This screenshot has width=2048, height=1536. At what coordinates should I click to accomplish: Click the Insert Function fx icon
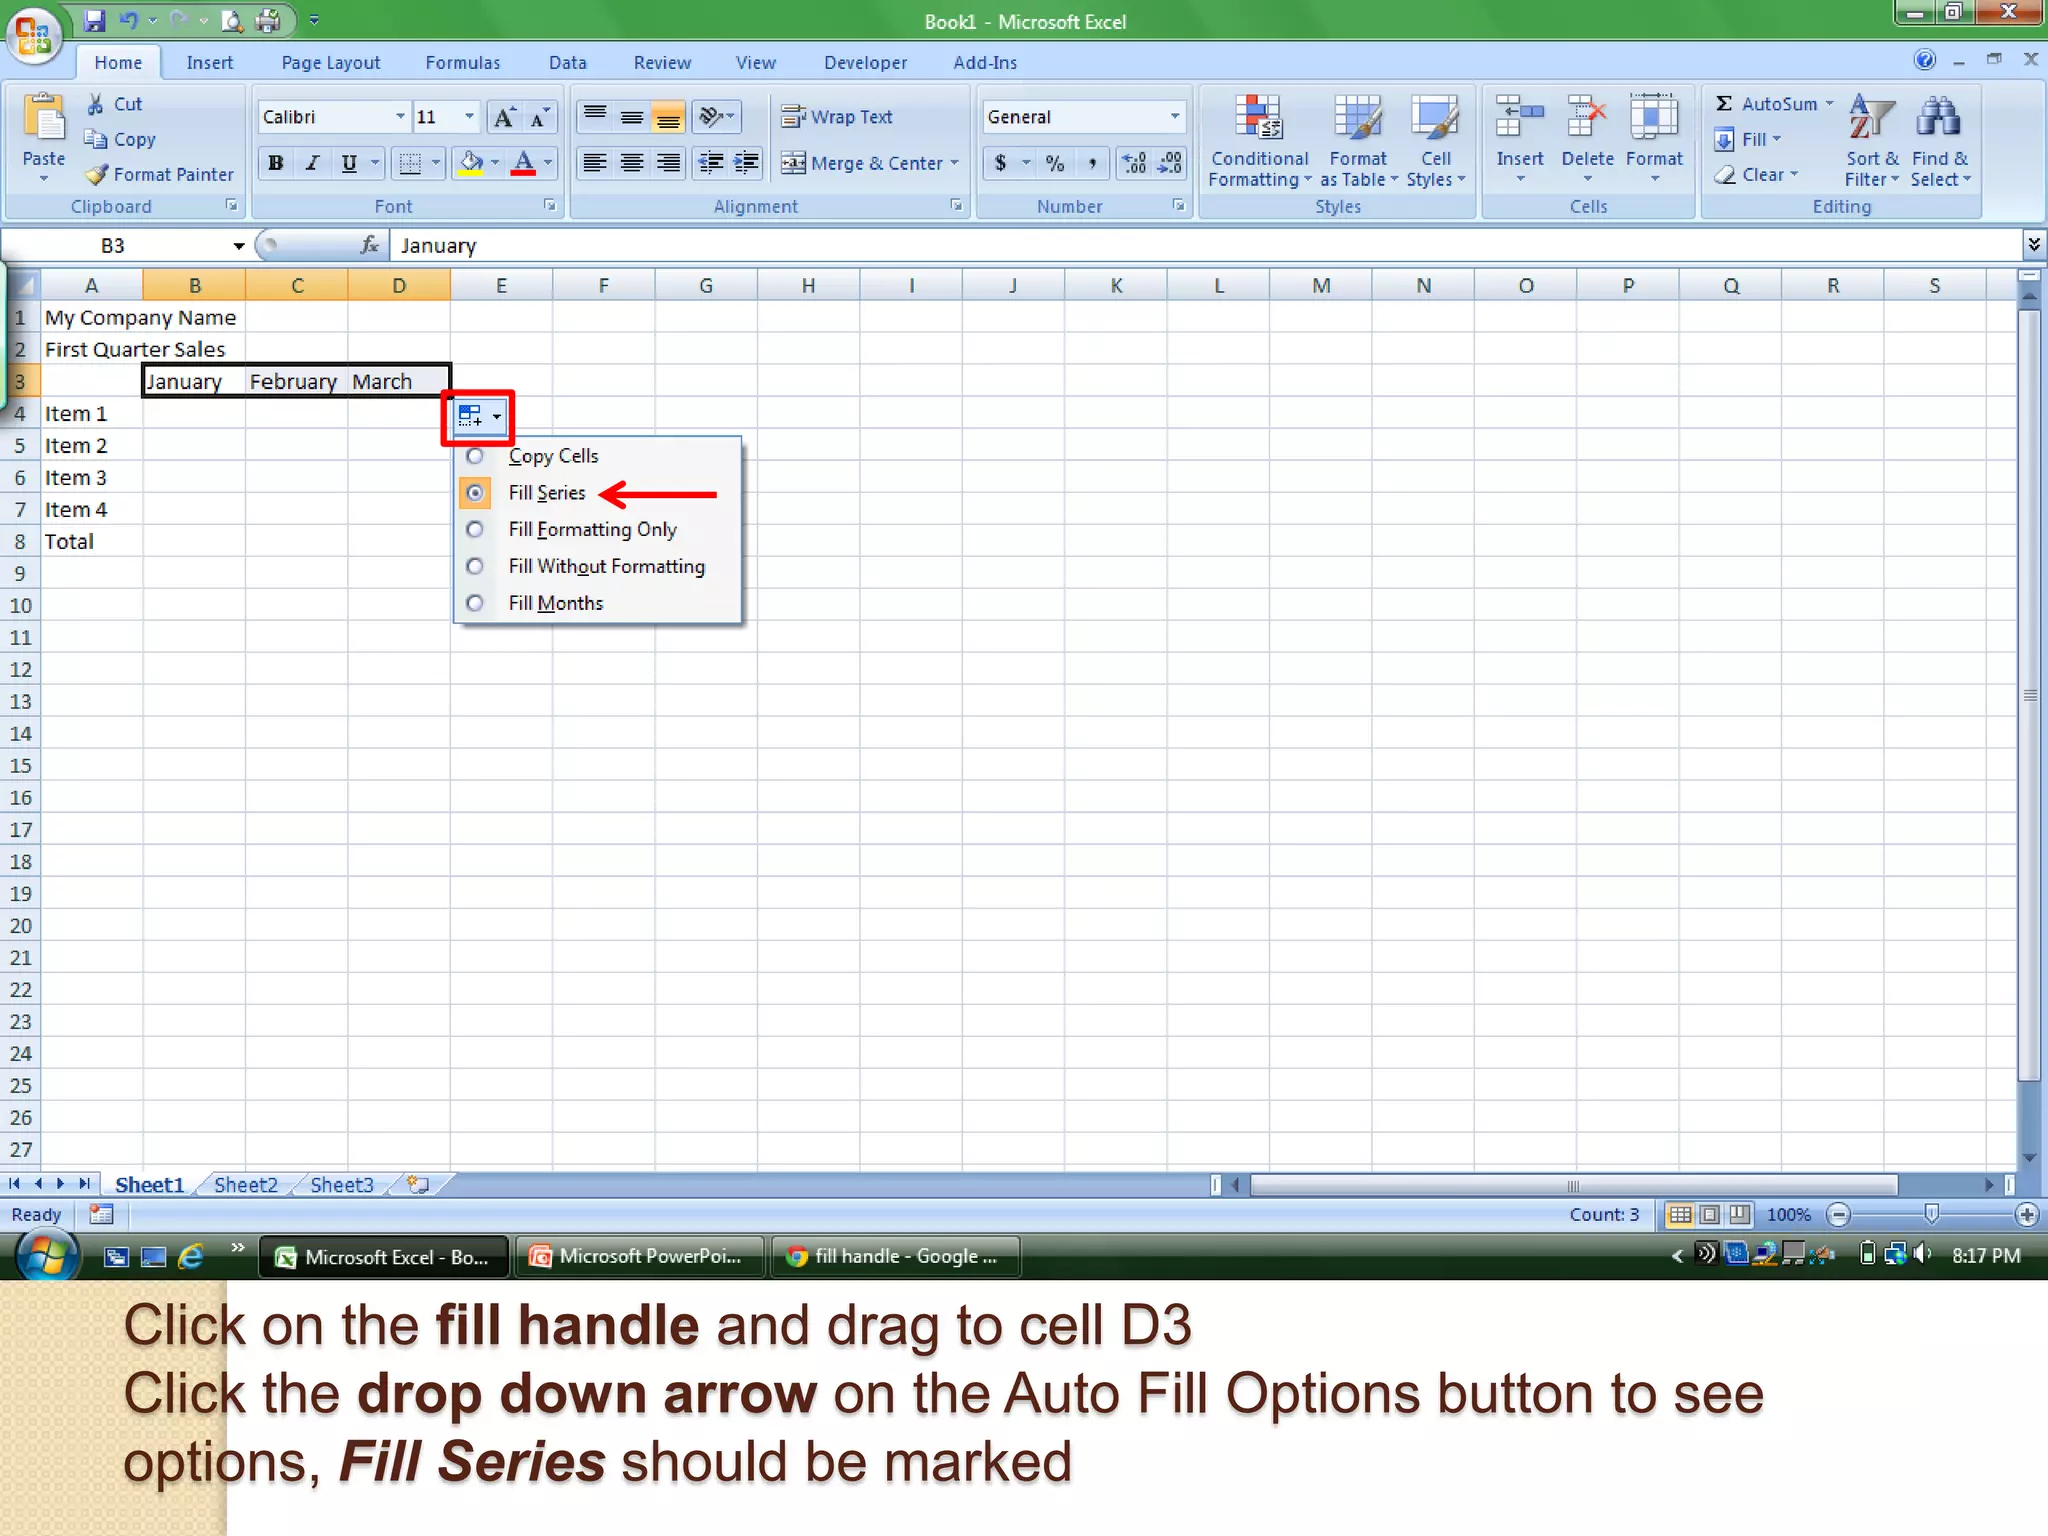(369, 245)
